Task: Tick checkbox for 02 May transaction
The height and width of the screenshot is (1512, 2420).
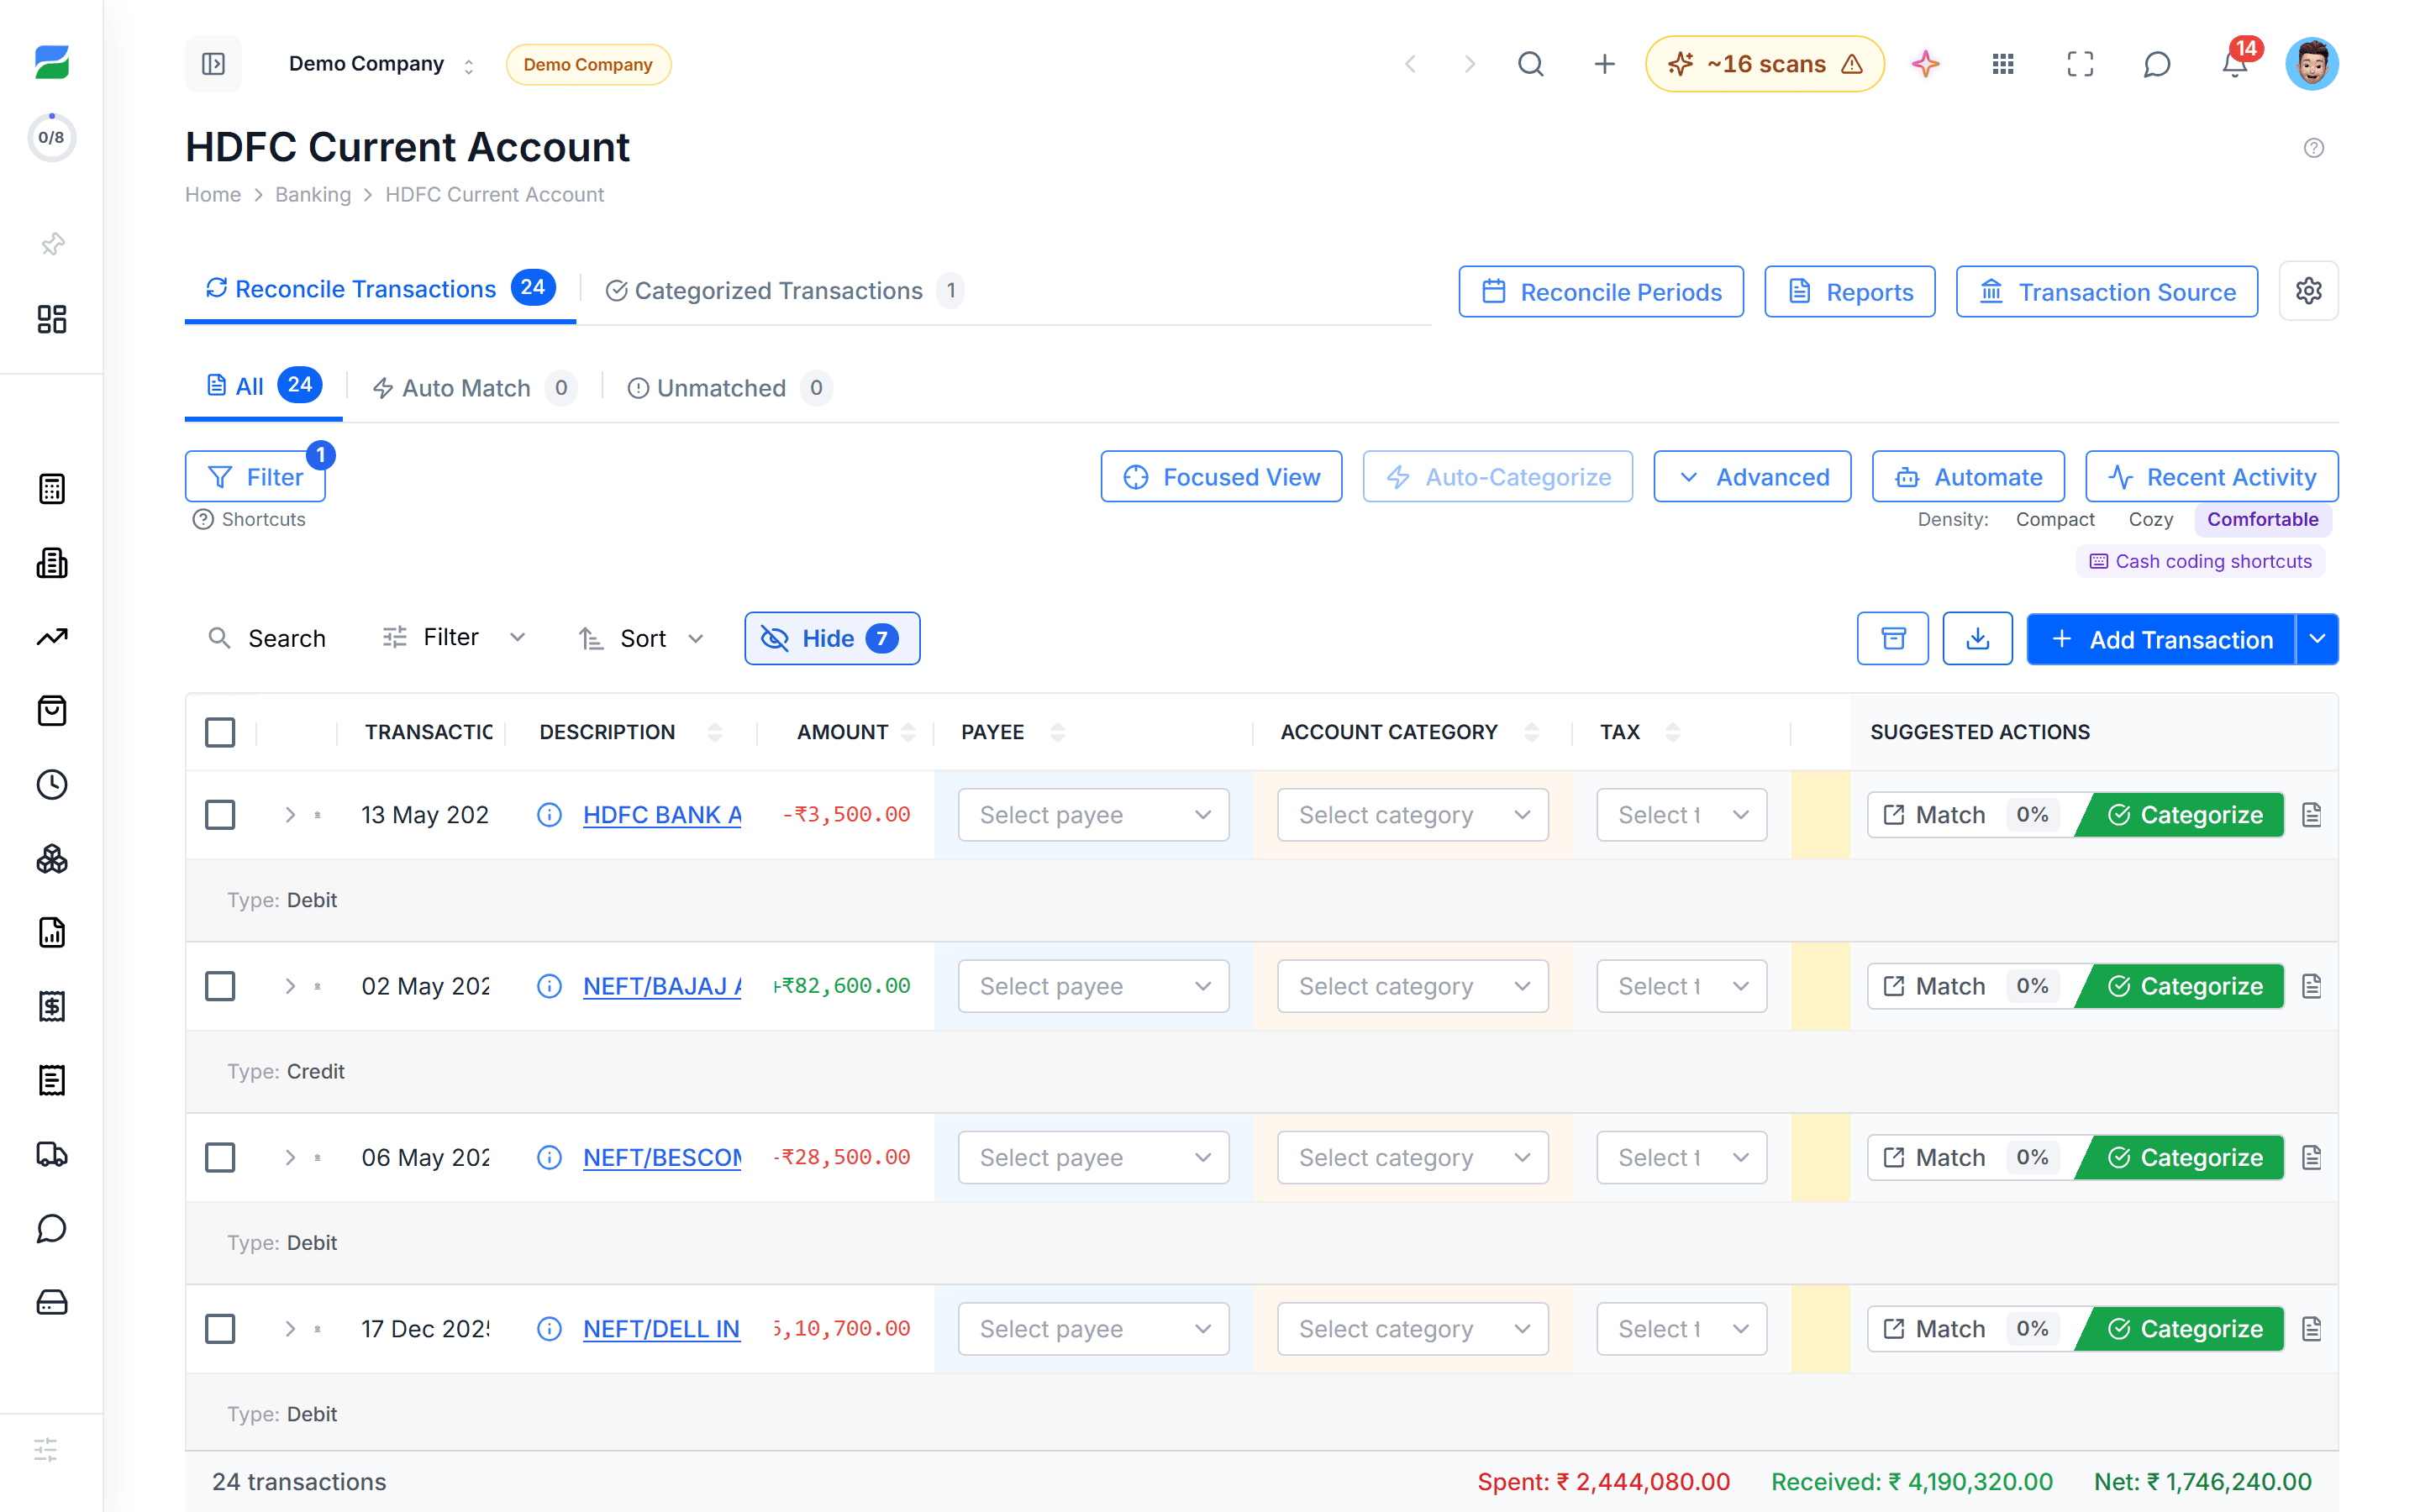Action: (x=220, y=986)
